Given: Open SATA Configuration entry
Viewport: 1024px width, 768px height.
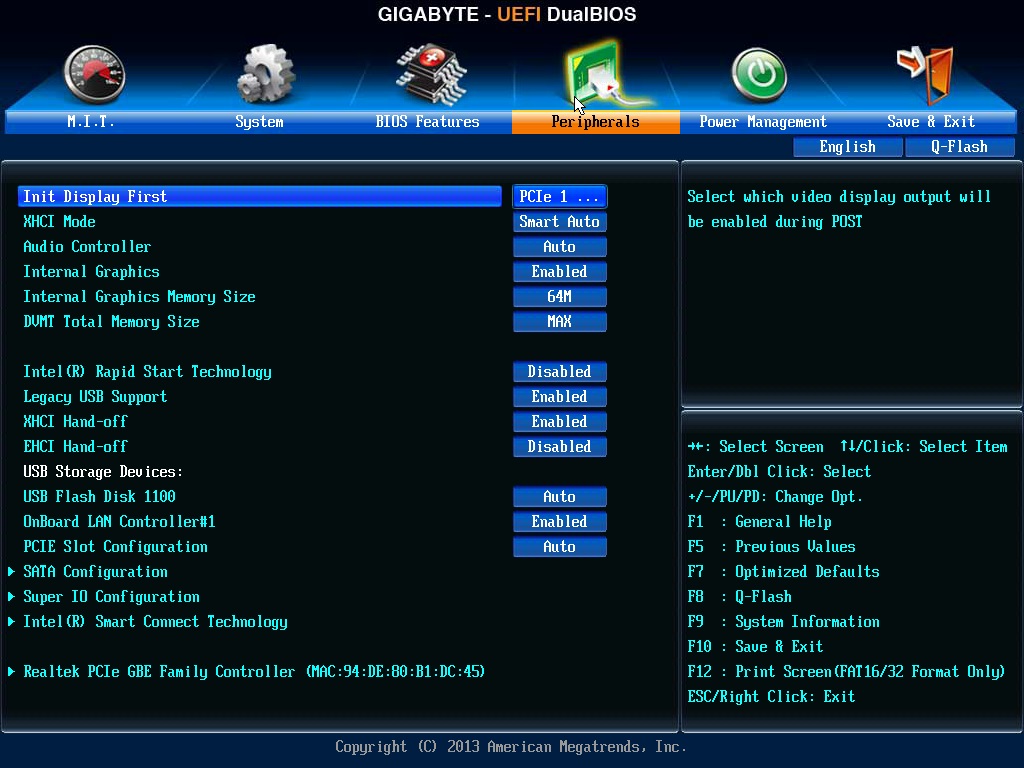Looking at the screenshot, I should click(95, 571).
